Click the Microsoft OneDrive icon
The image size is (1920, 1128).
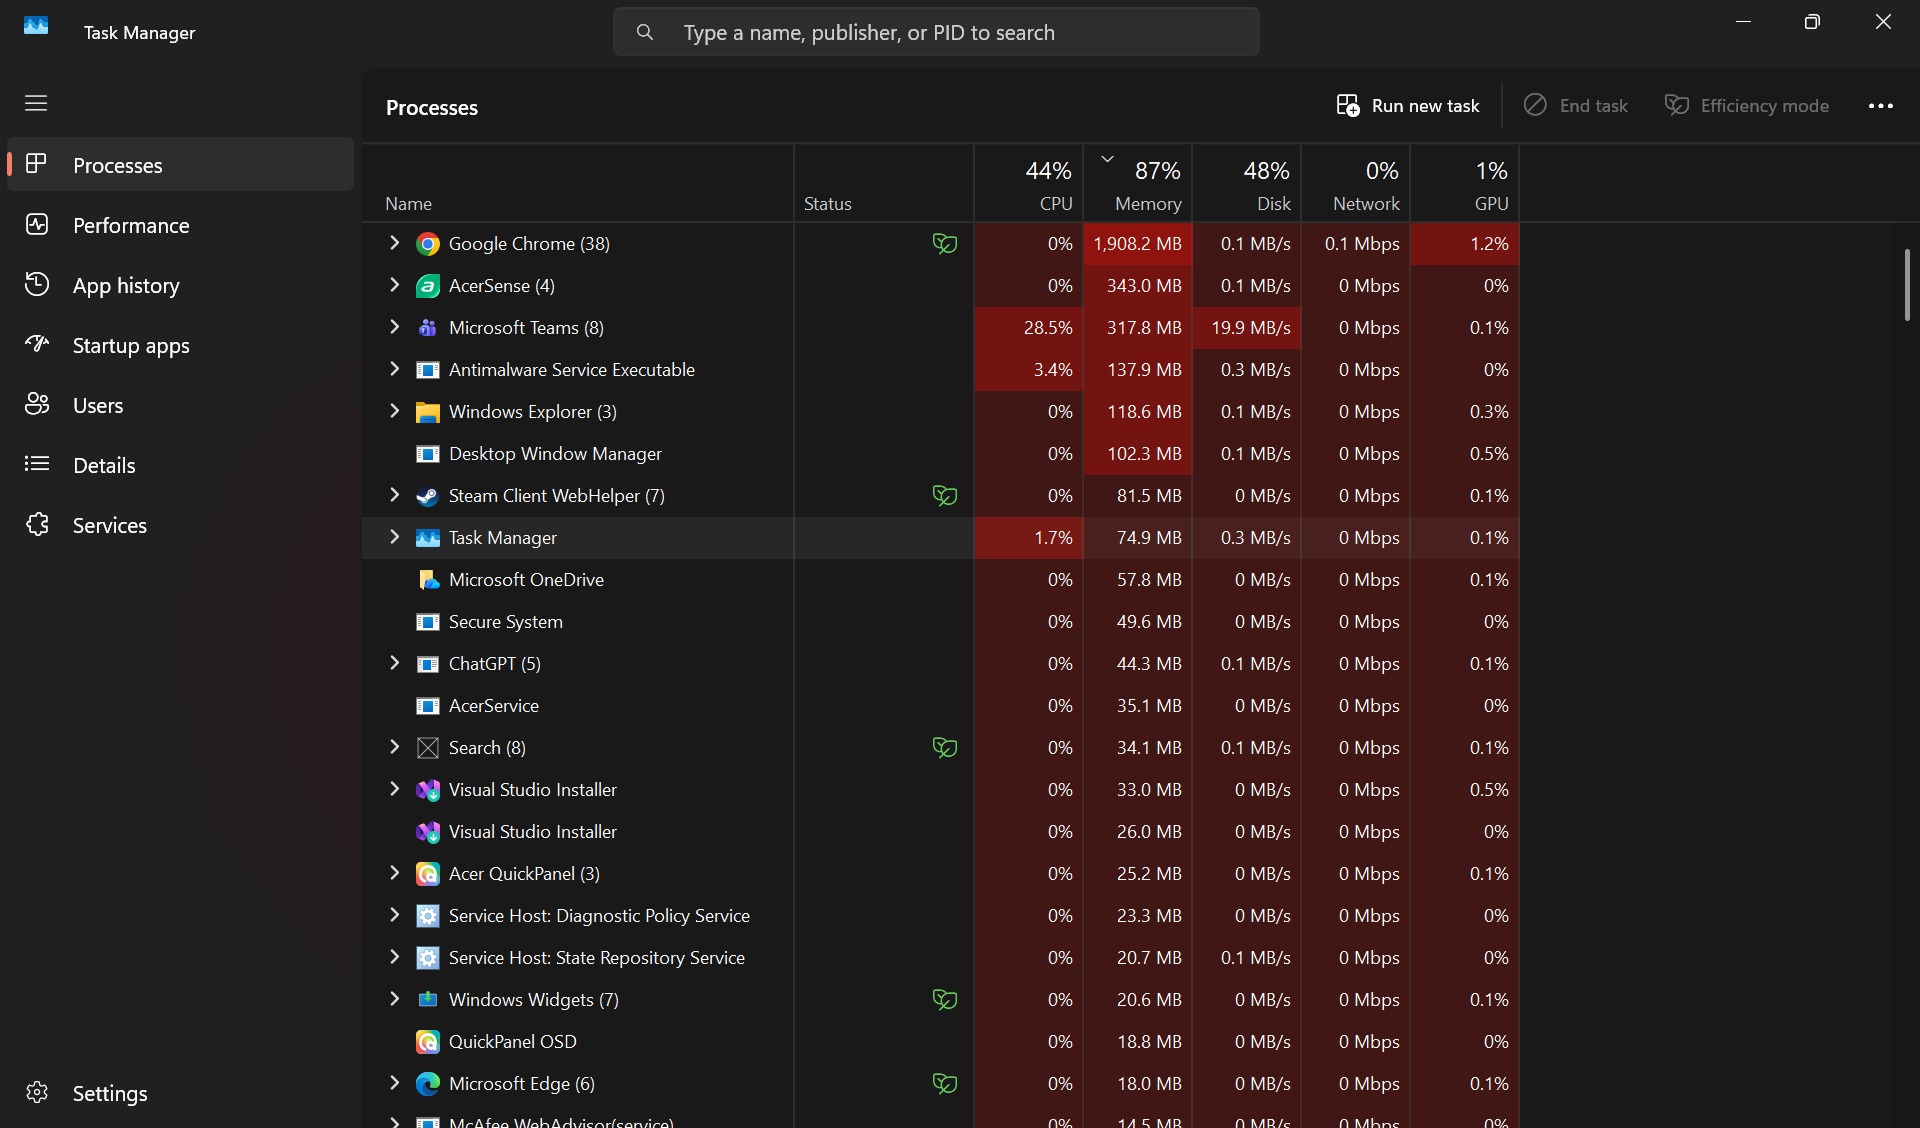point(428,580)
